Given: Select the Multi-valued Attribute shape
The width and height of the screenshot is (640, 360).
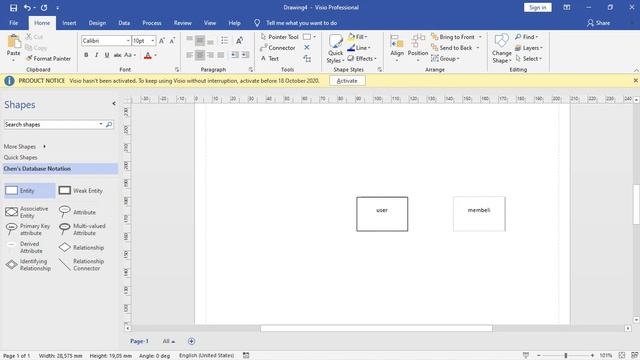Looking at the screenshot, I should pos(82,229).
